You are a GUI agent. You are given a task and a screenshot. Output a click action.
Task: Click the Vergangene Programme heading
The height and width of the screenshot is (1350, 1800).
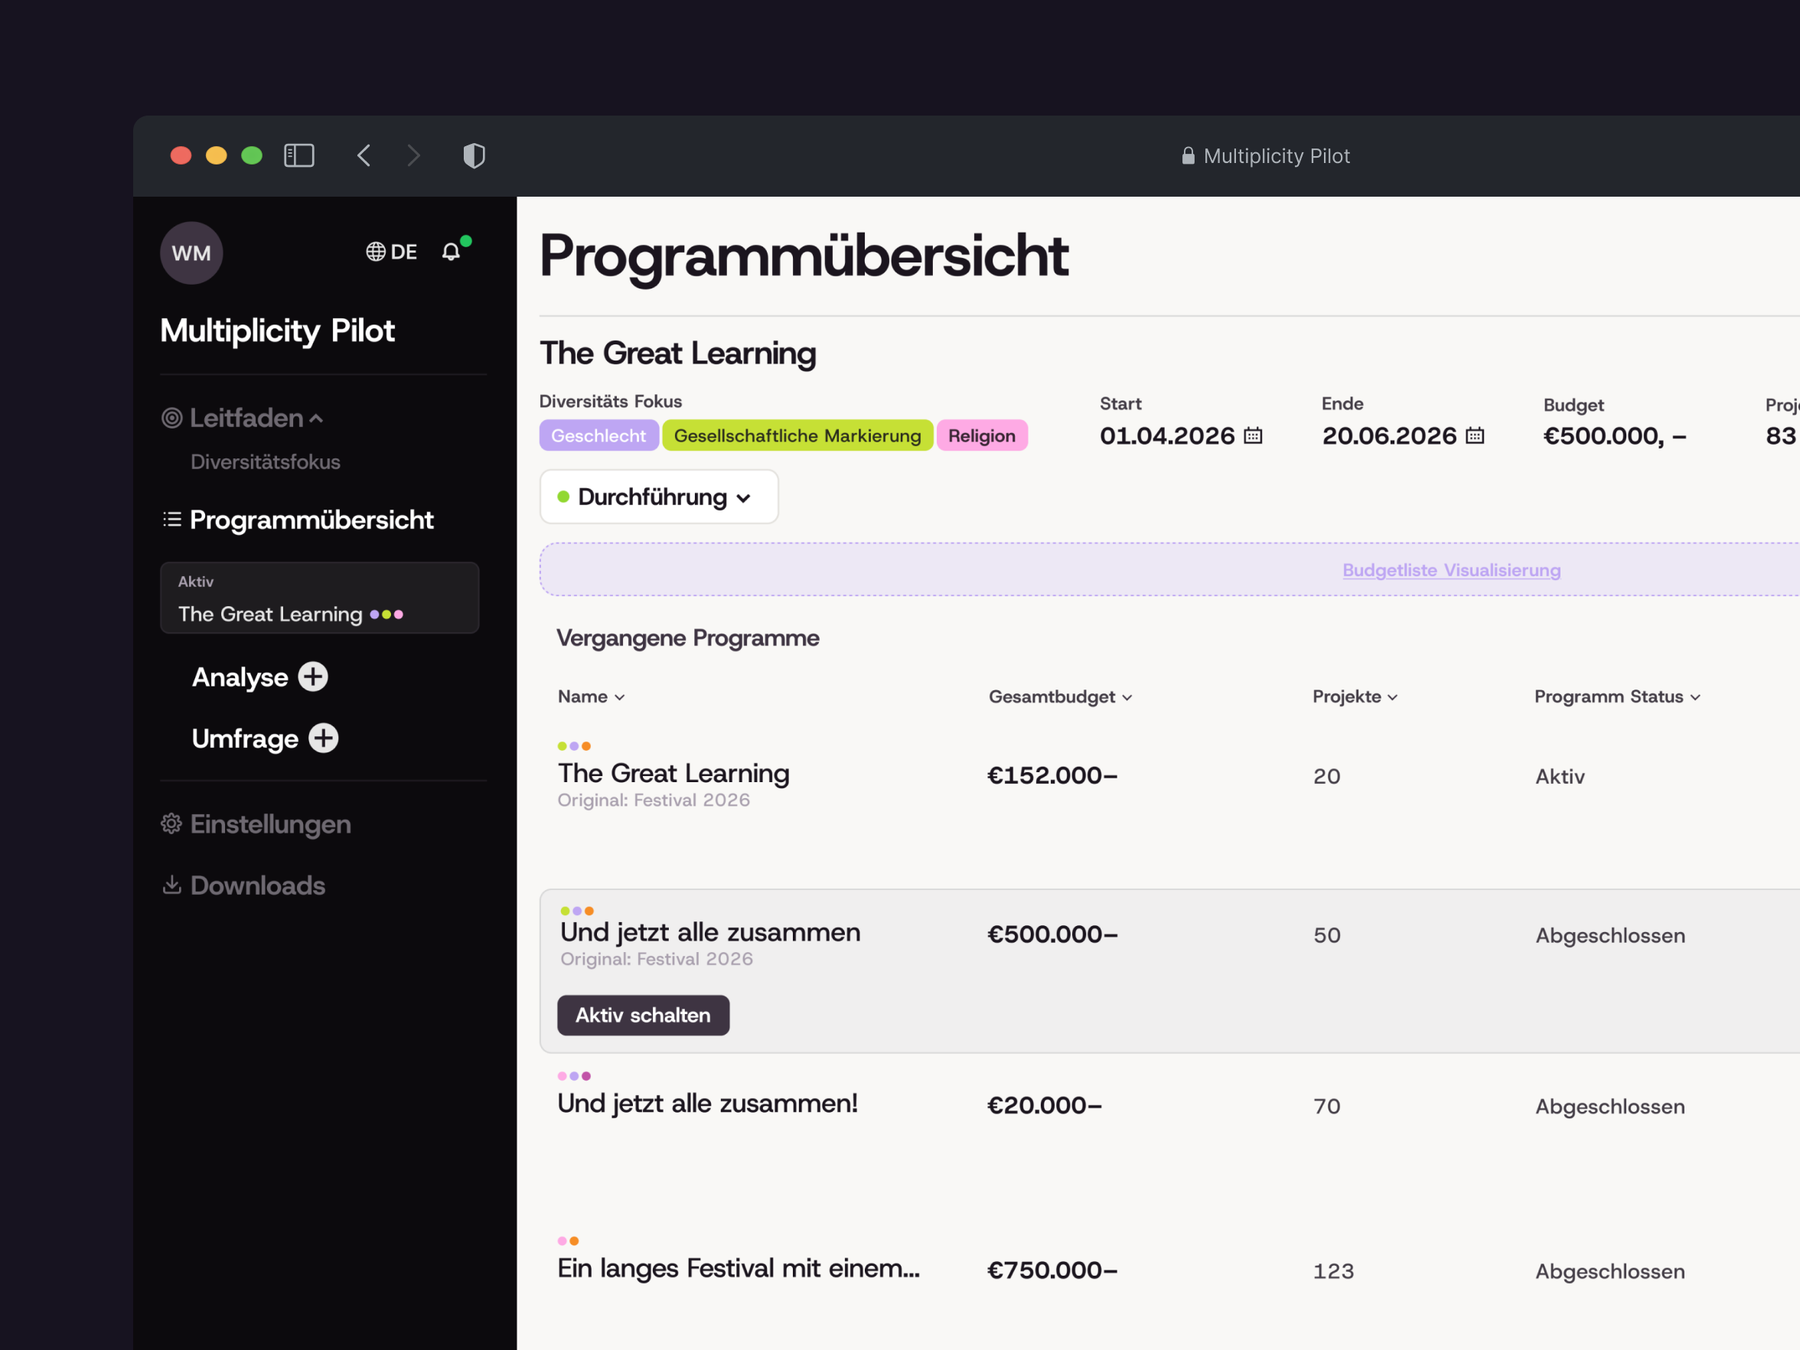coord(688,638)
